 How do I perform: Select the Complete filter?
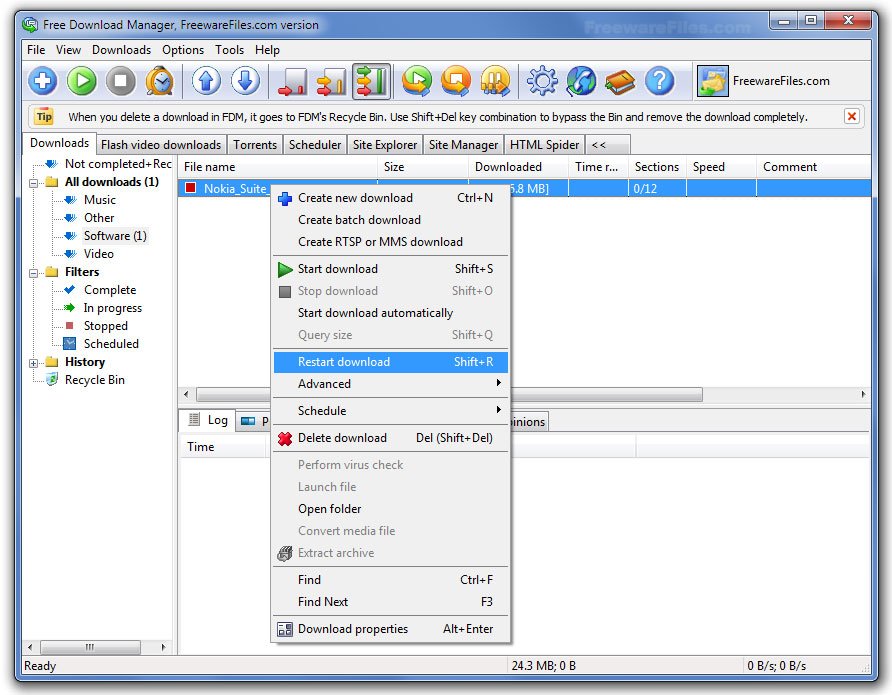(x=110, y=289)
